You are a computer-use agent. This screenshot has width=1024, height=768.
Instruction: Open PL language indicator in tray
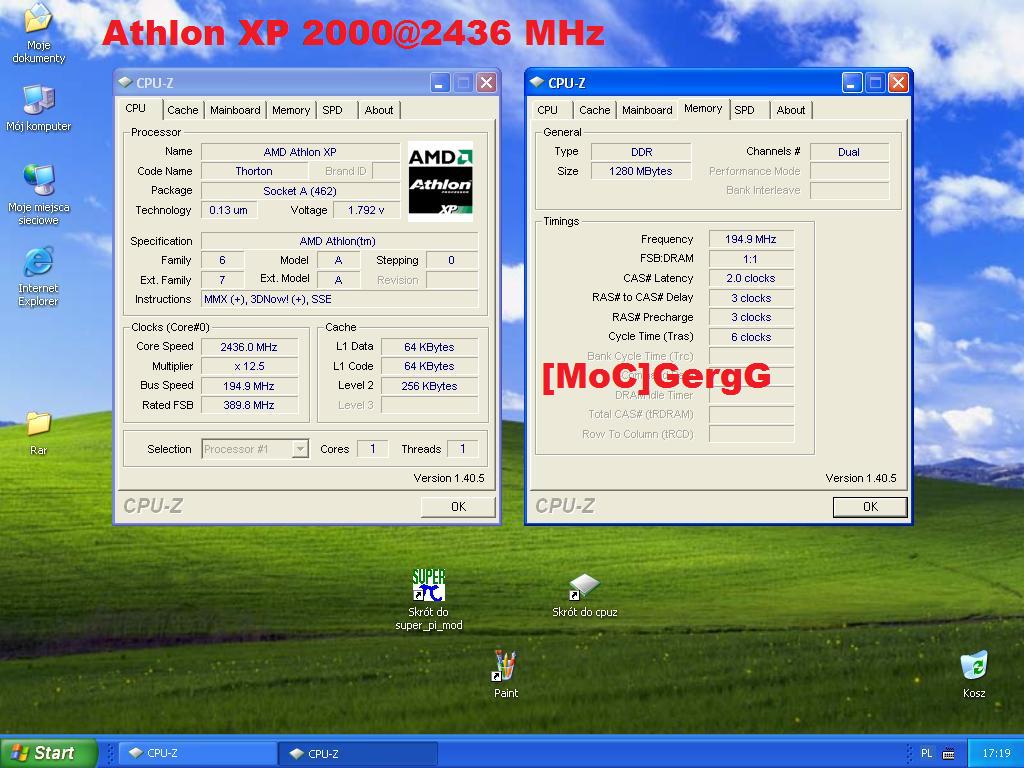[x=926, y=754]
